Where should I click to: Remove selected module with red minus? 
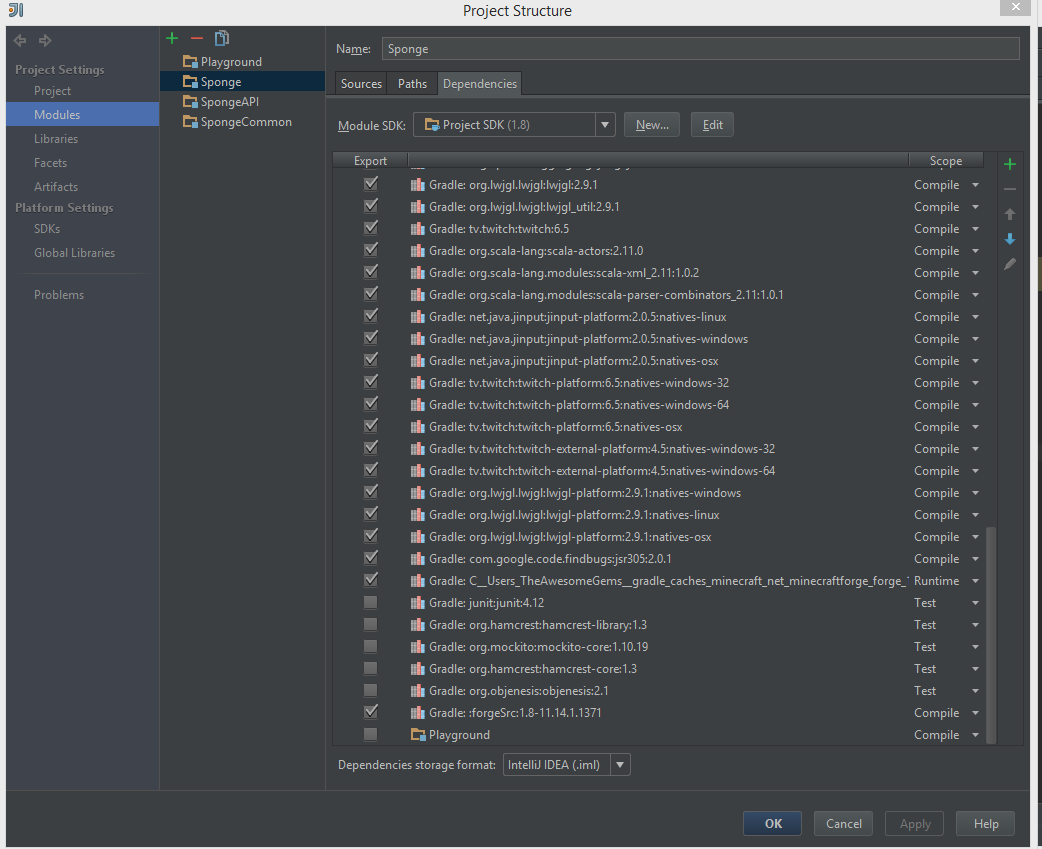coord(197,39)
